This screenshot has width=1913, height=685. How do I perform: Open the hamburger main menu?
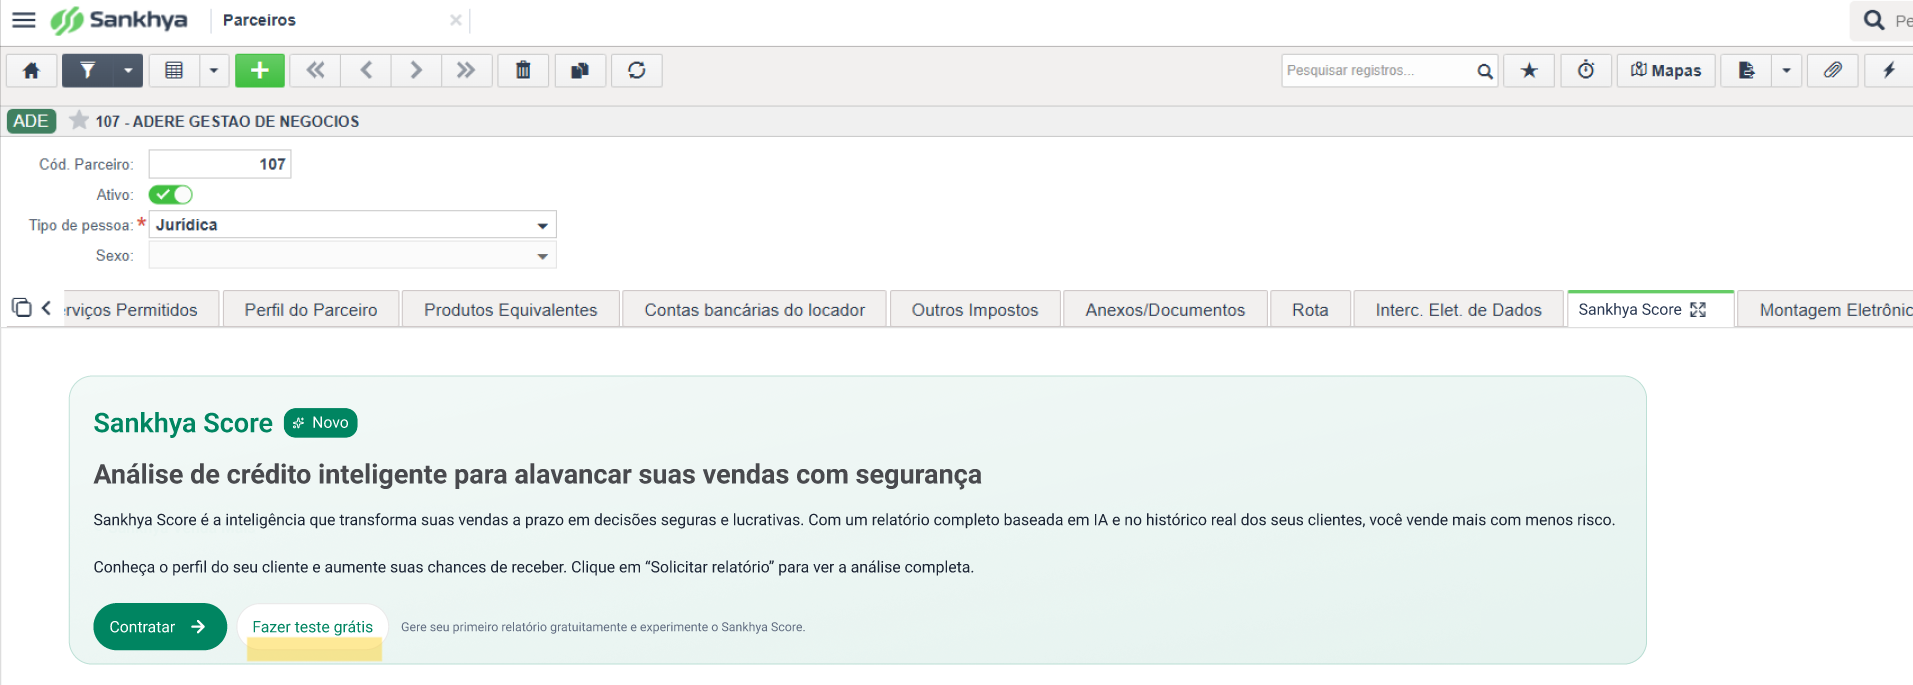[24, 20]
